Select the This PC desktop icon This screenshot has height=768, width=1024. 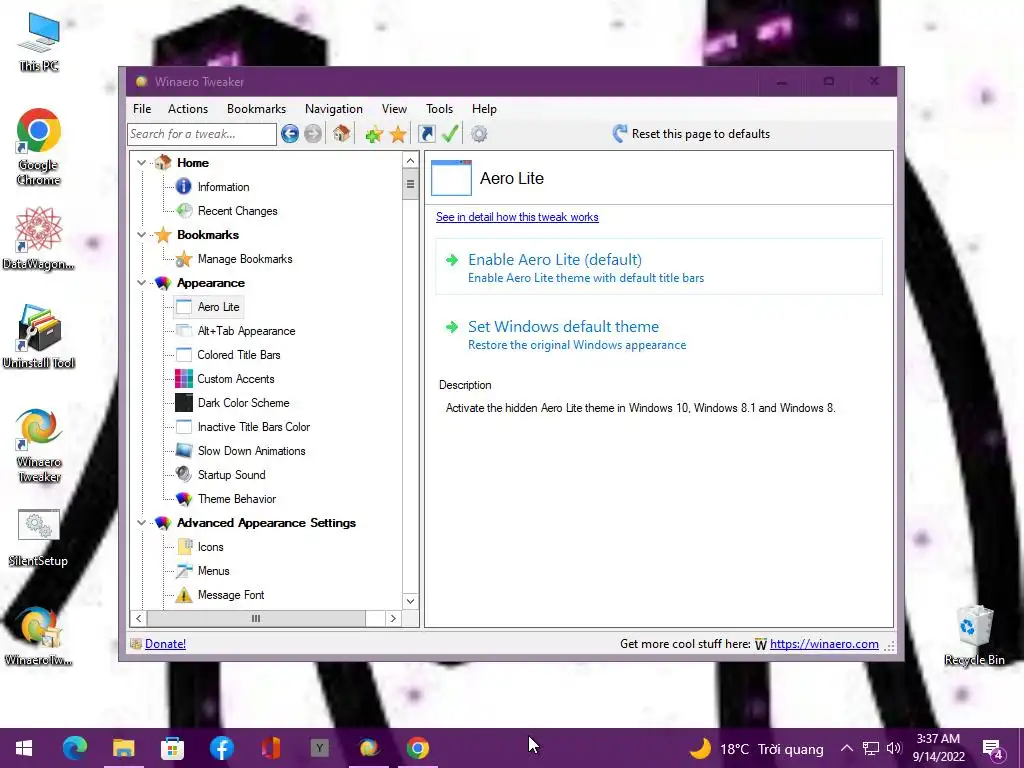39,42
